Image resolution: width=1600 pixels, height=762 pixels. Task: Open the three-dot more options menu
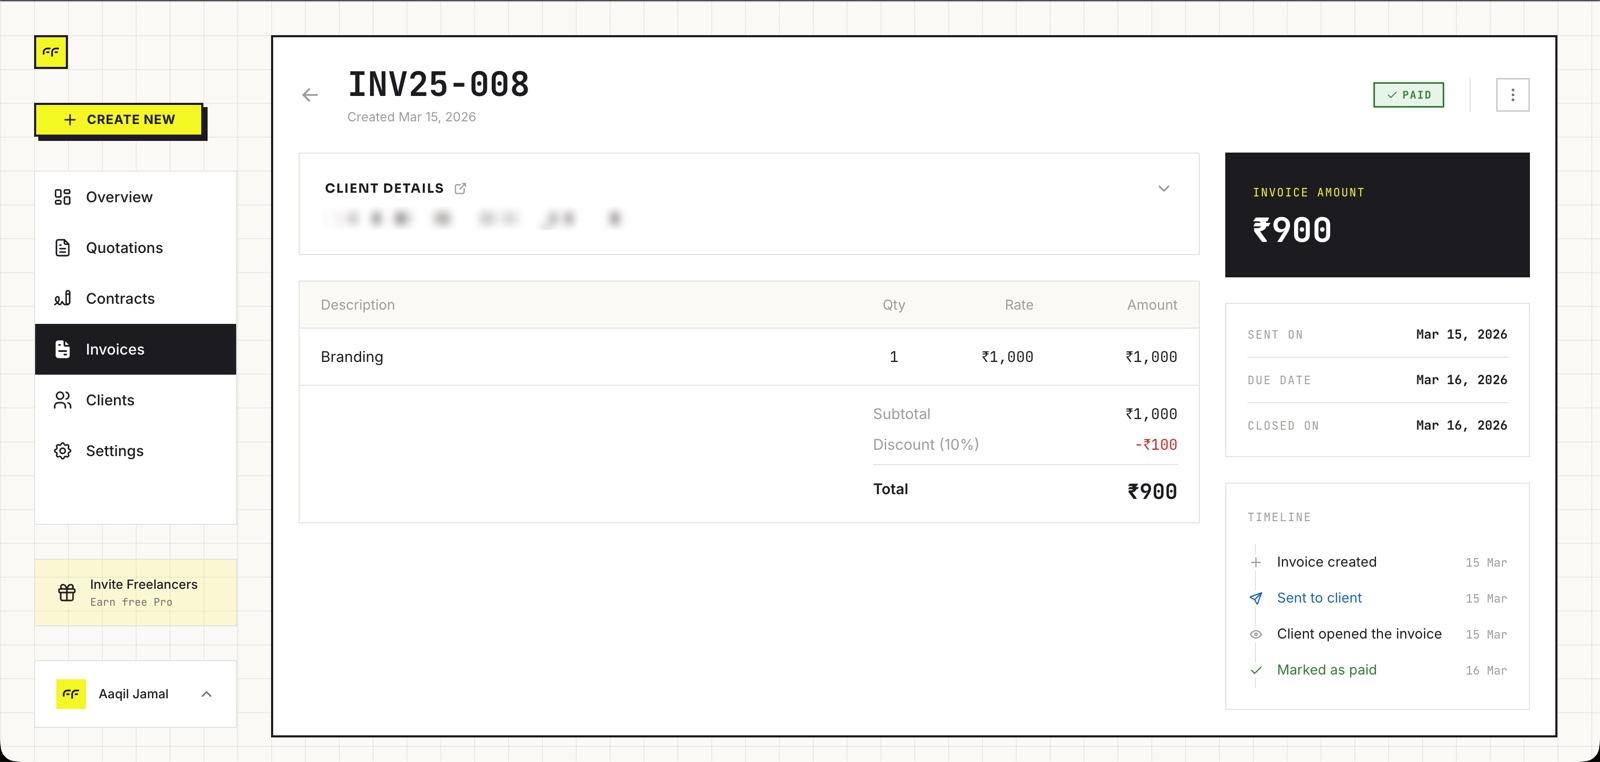tap(1512, 95)
